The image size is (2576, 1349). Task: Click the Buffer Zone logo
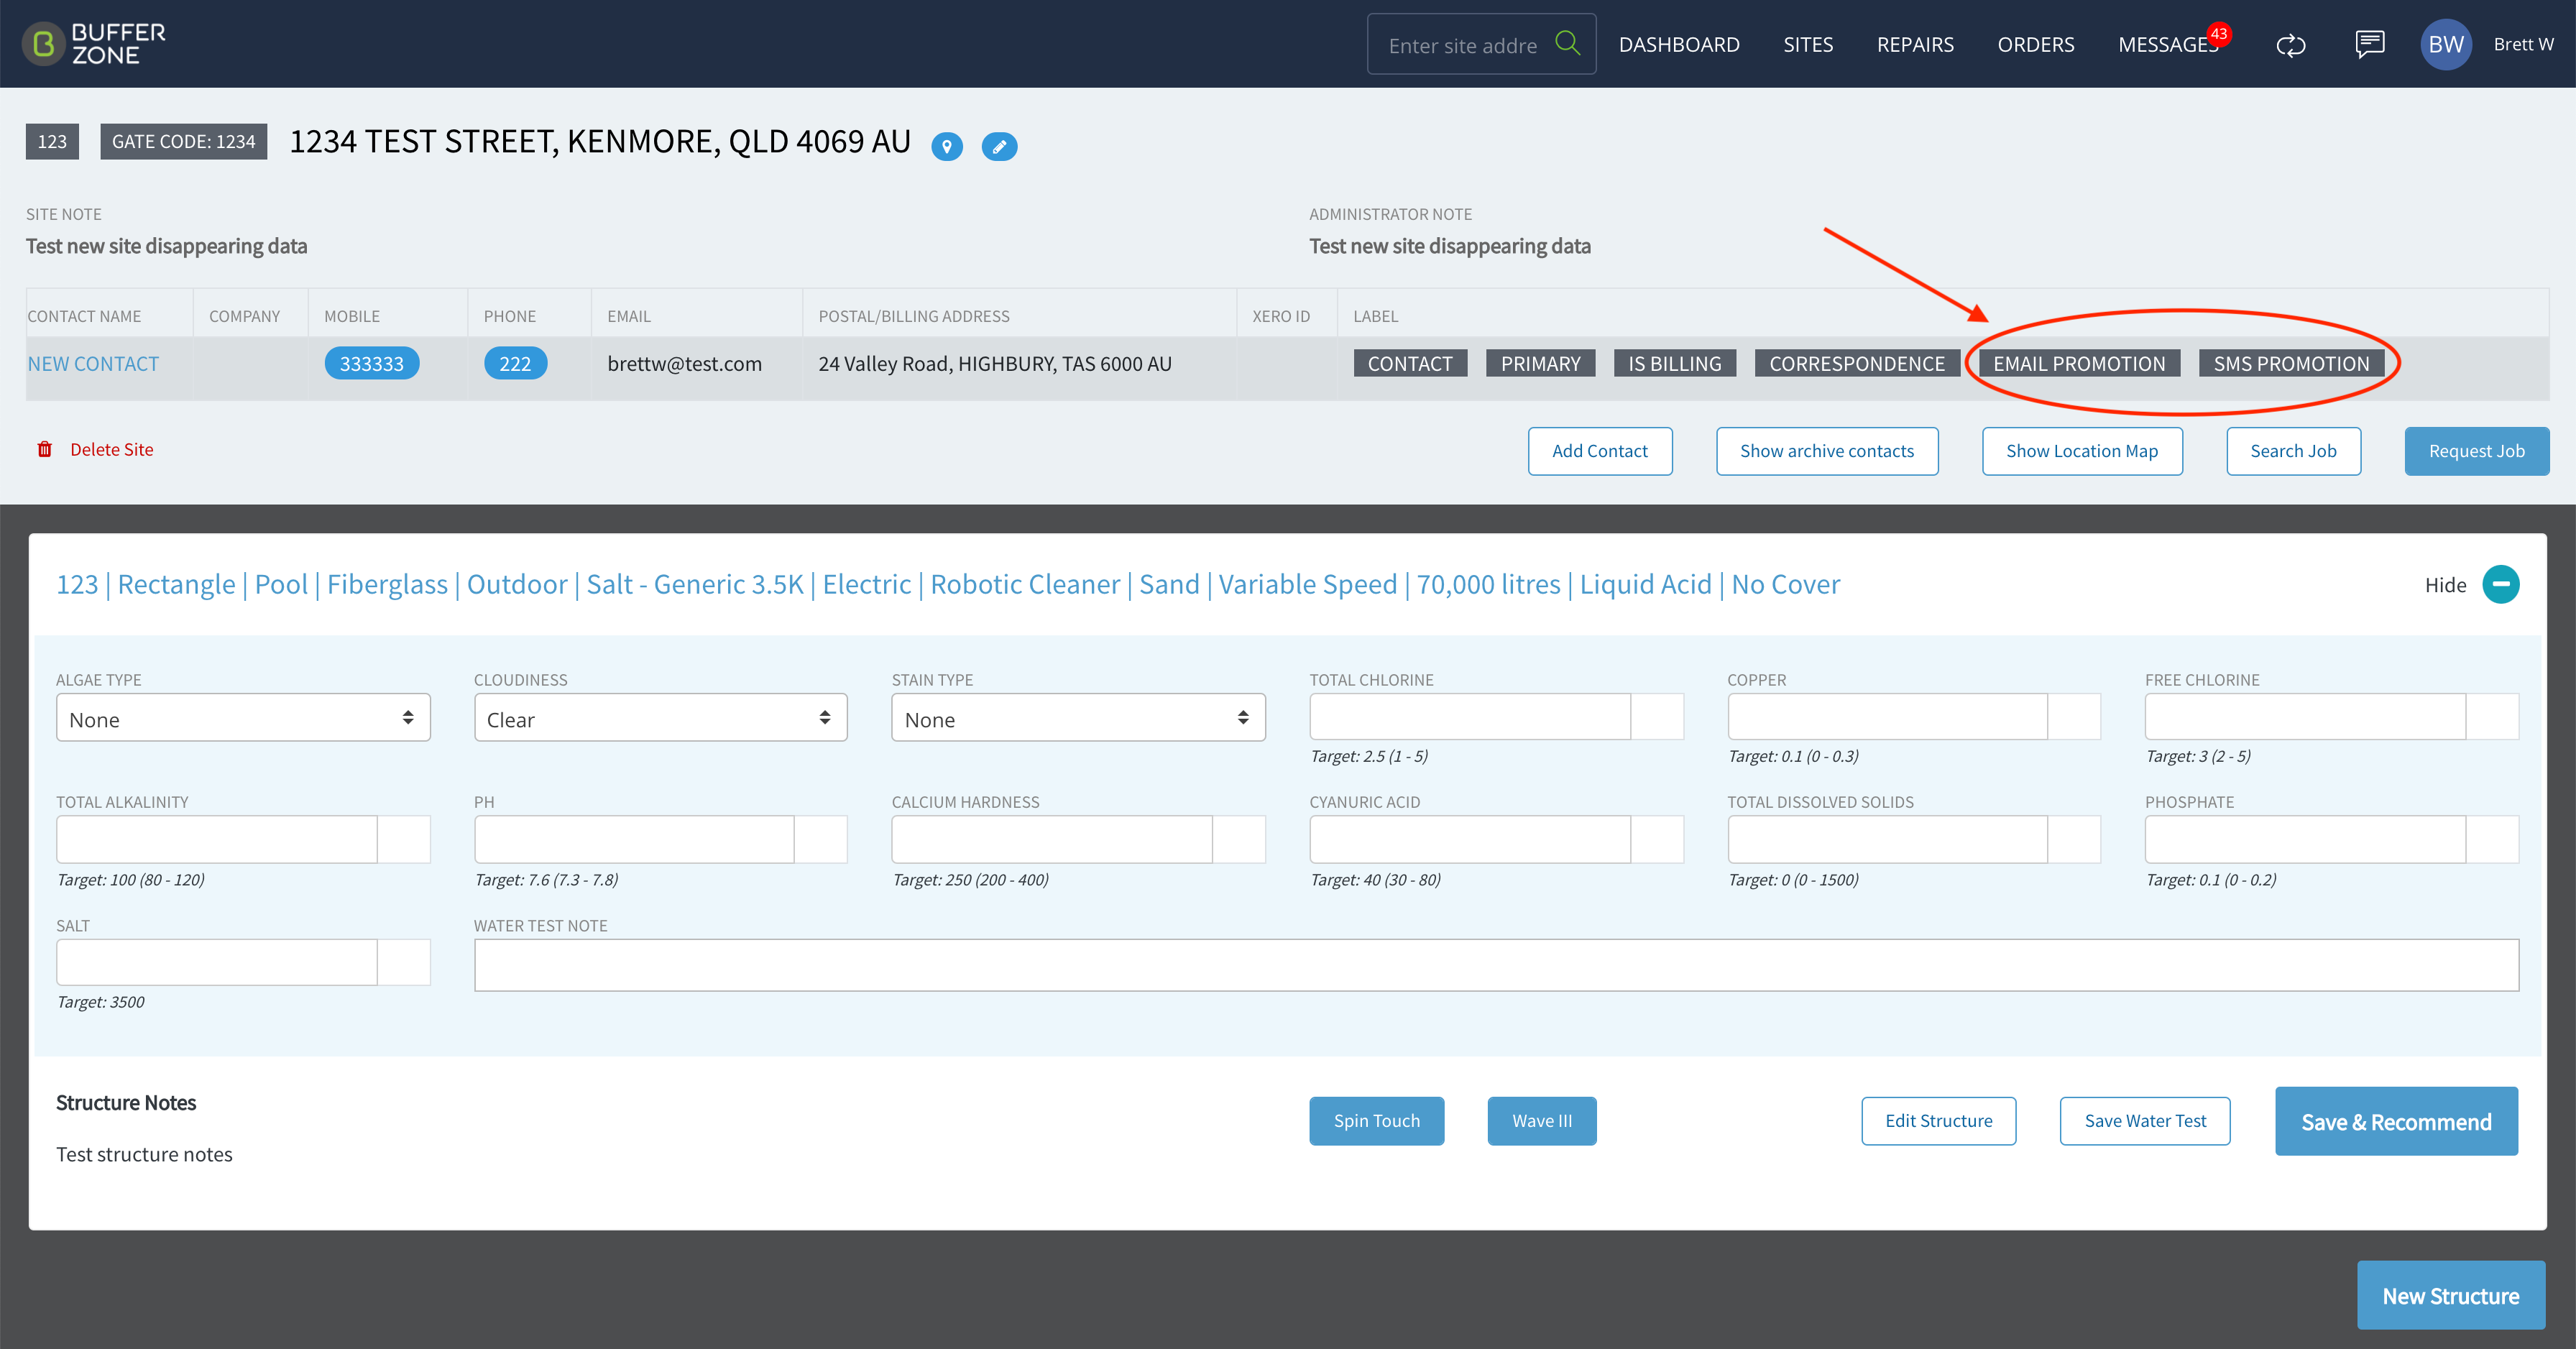pyautogui.click(x=94, y=44)
